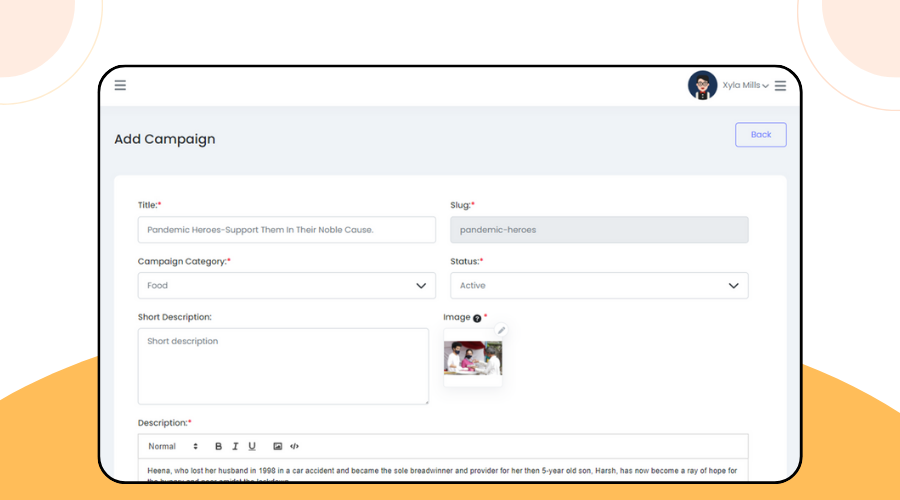Click the Slug field with pandemic-heroes
Image resolution: width=900 pixels, height=500 pixels.
[599, 230]
